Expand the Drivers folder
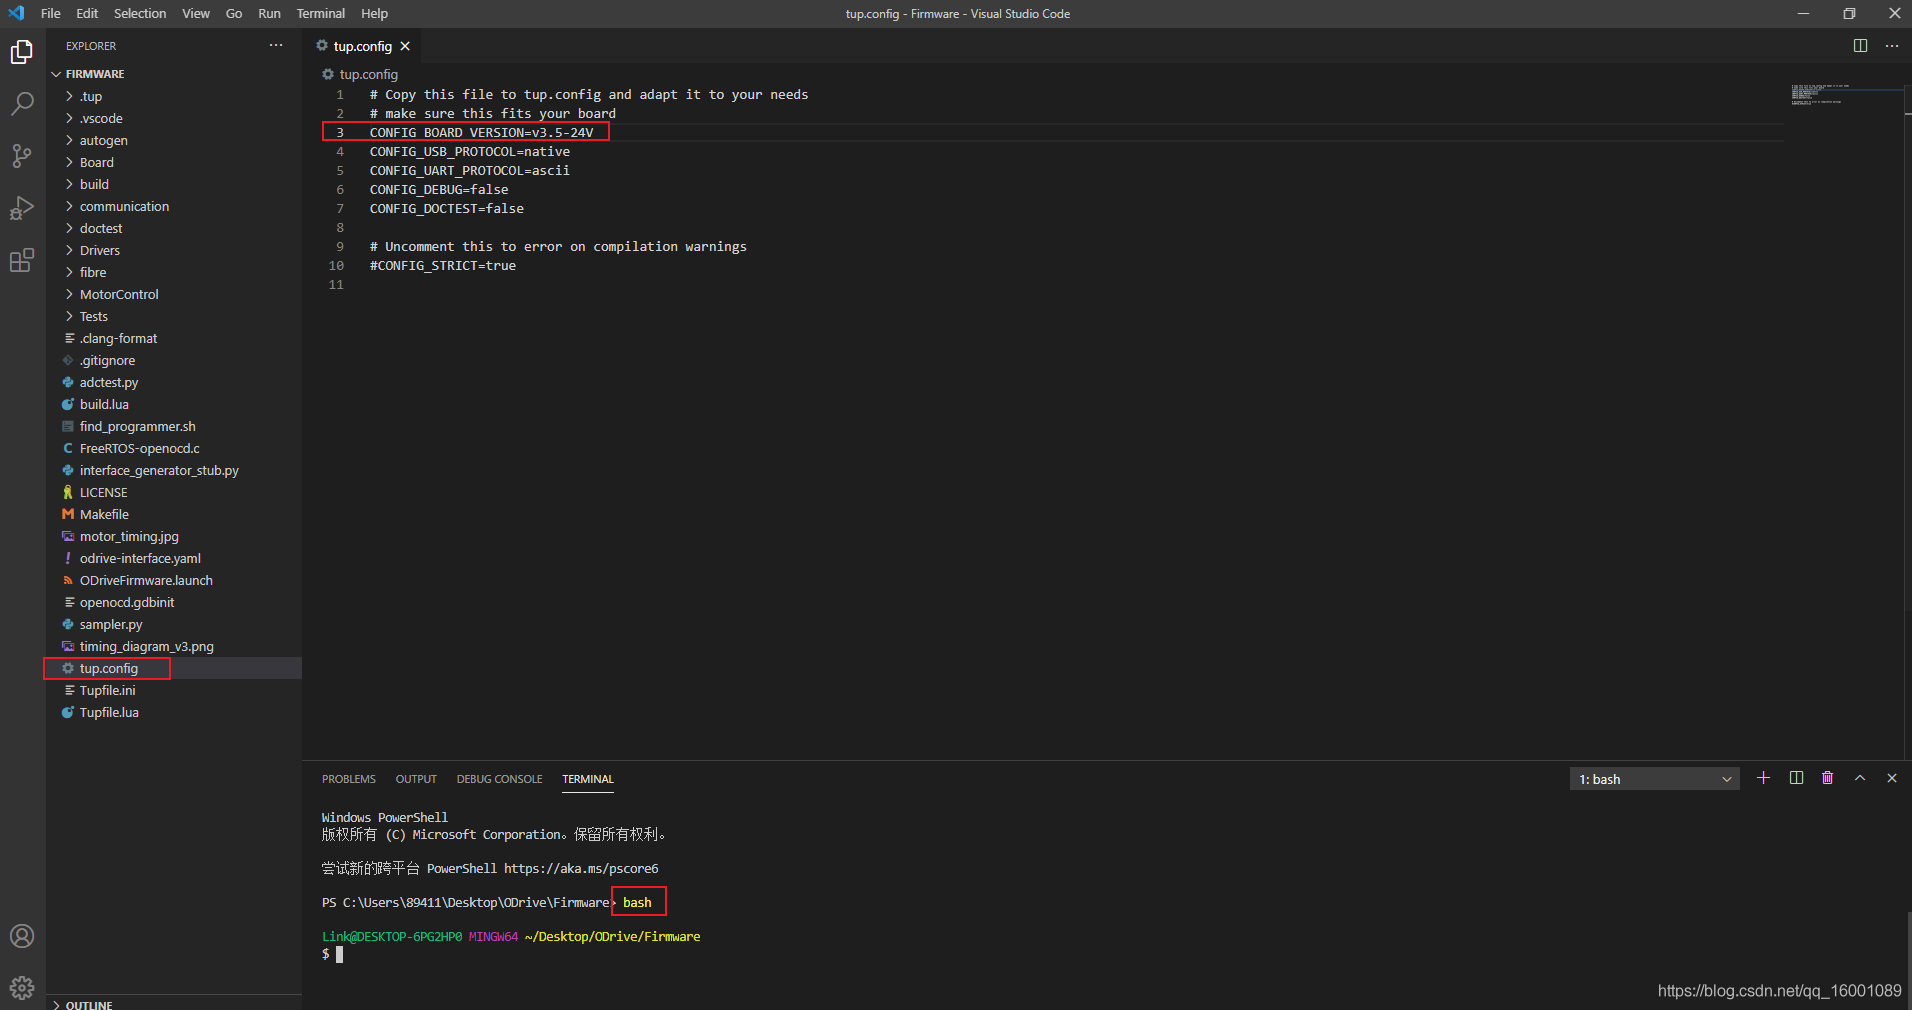 100,250
